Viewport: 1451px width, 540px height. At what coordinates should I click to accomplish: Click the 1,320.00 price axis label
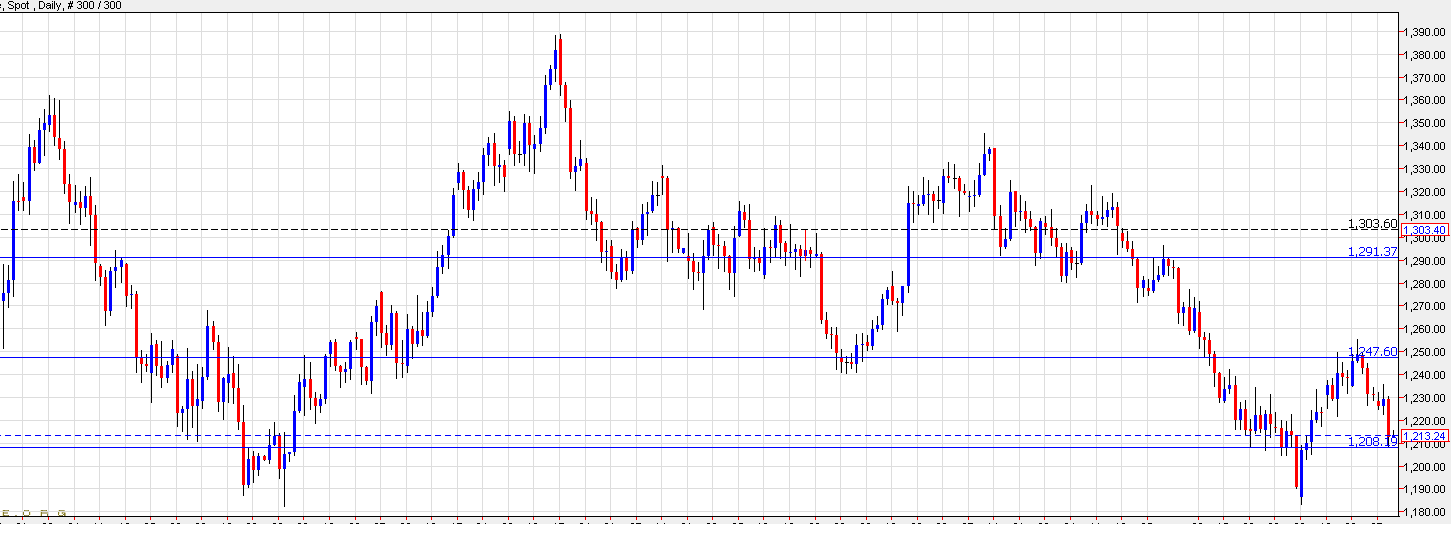[1424, 192]
